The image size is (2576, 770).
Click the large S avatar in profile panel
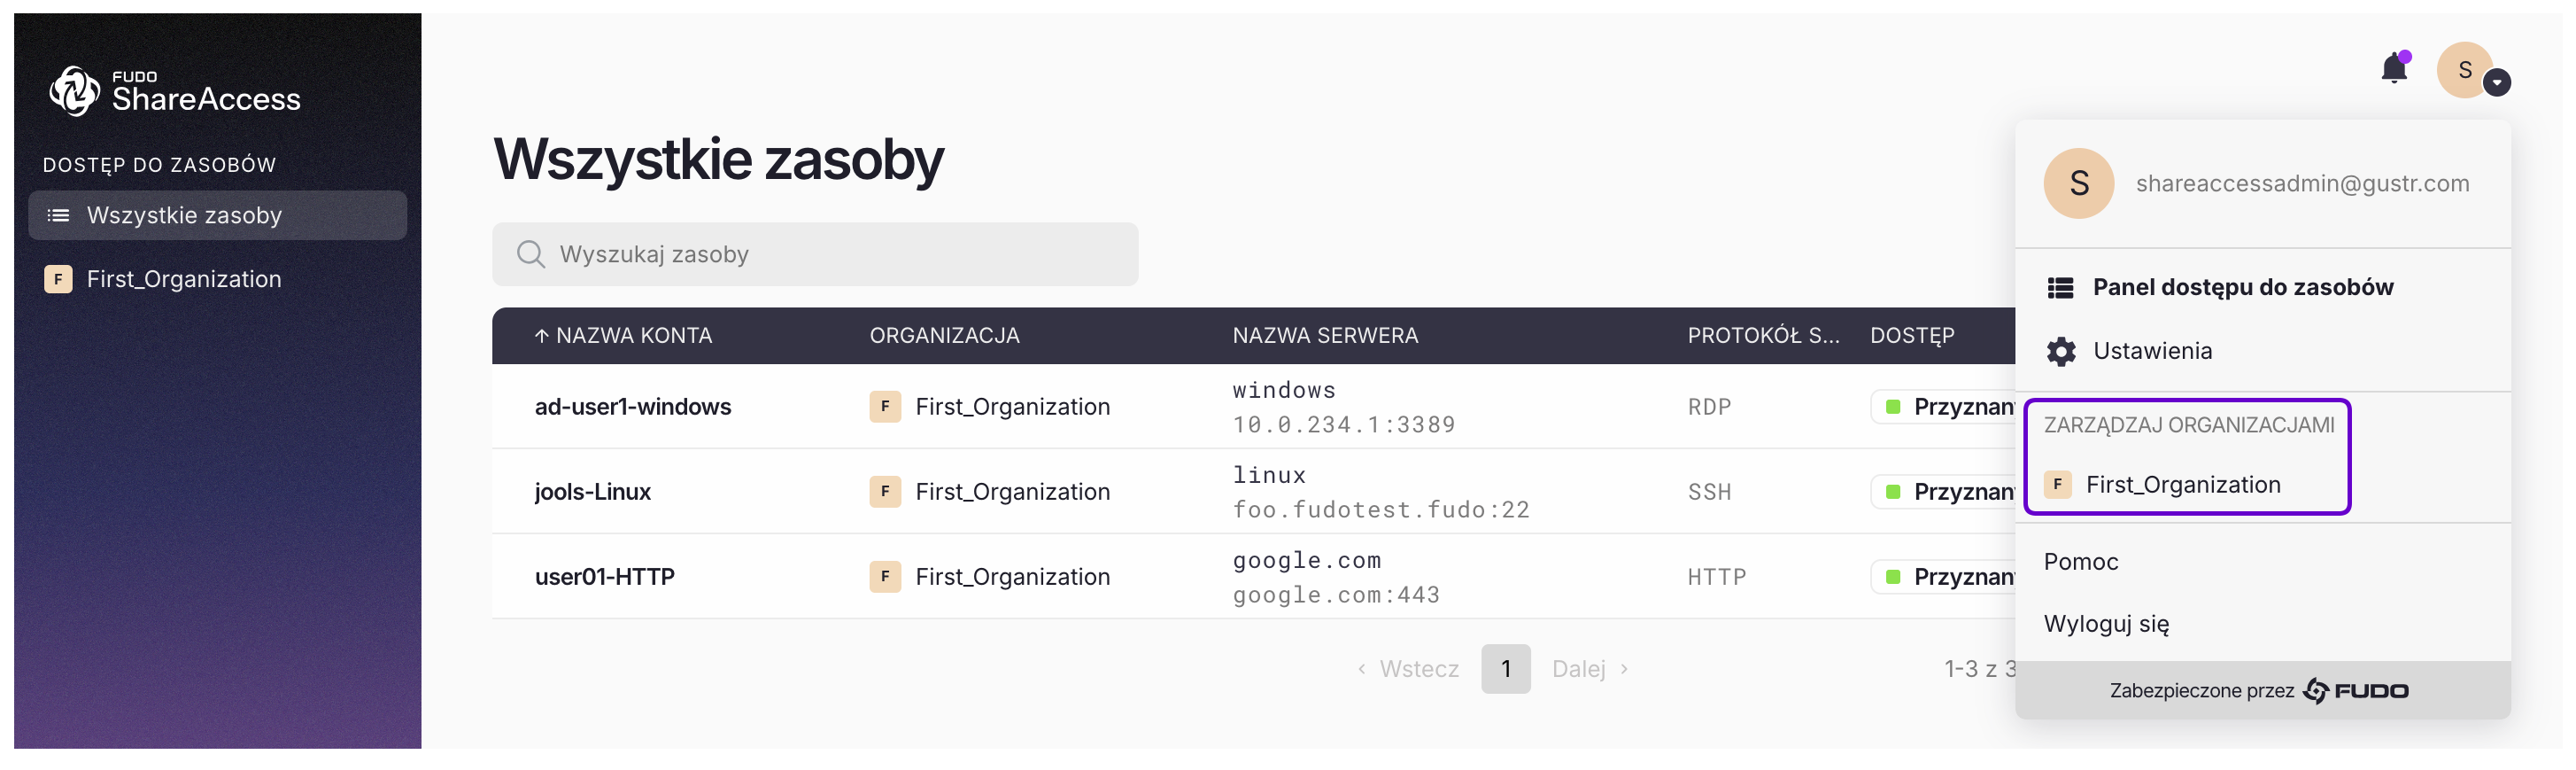[x=2078, y=183]
